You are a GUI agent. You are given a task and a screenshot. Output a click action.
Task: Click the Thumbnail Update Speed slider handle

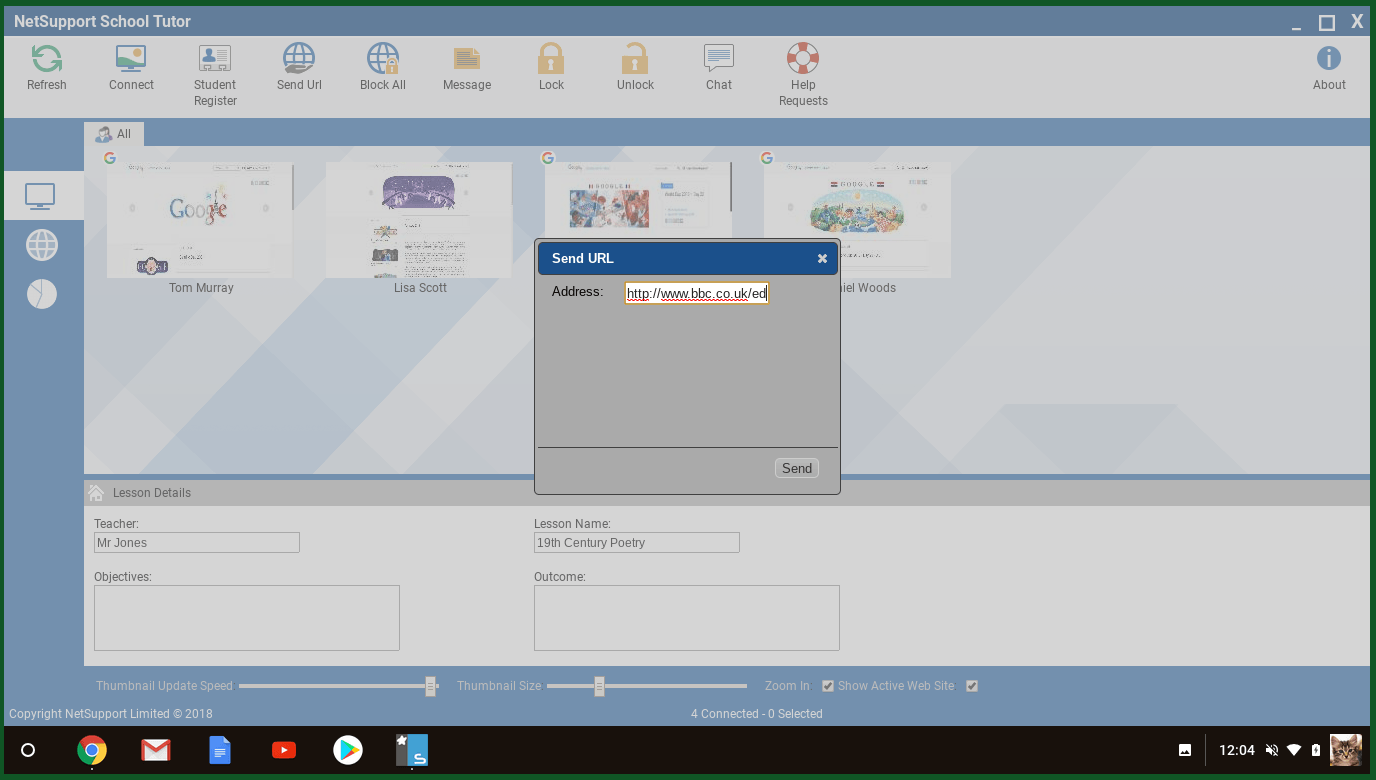(431, 686)
